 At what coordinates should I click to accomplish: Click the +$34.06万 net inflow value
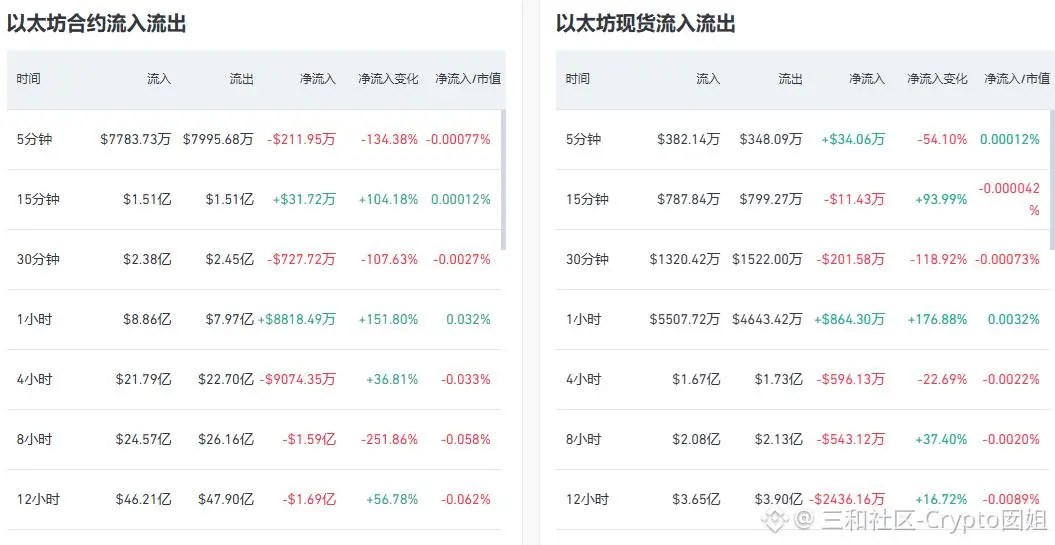tap(853, 139)
